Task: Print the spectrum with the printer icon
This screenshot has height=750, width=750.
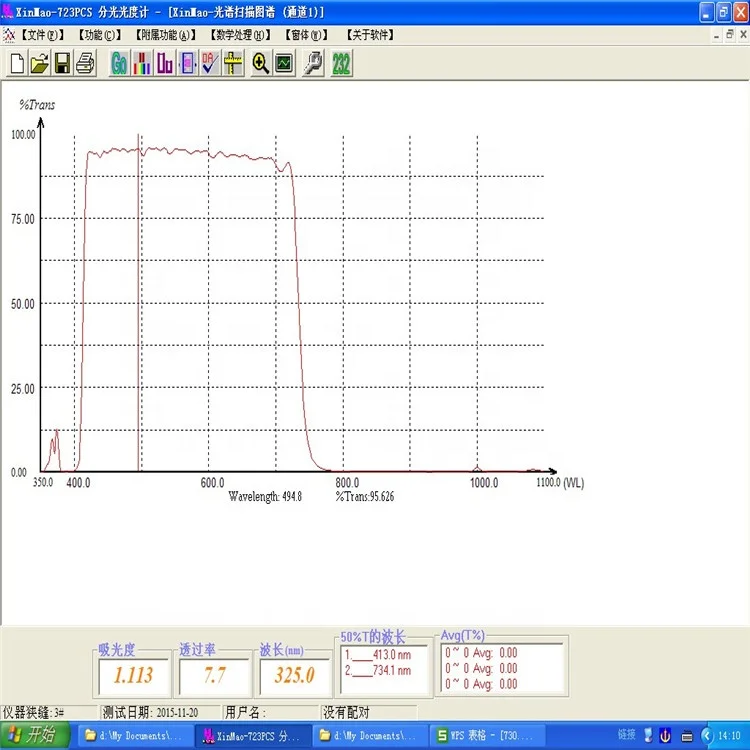Action: pos(85,64)
